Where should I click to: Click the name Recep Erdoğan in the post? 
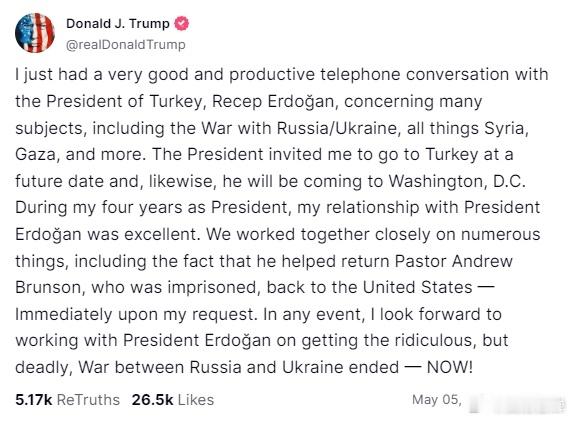pyautogui.click(x=273, y=101)
